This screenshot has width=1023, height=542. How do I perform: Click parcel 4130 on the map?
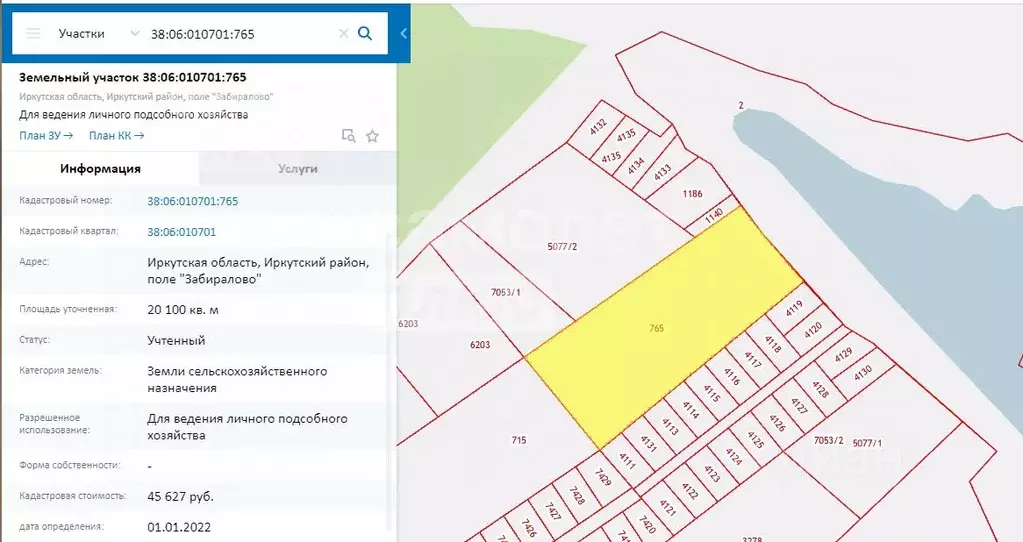tap(863, 374)
